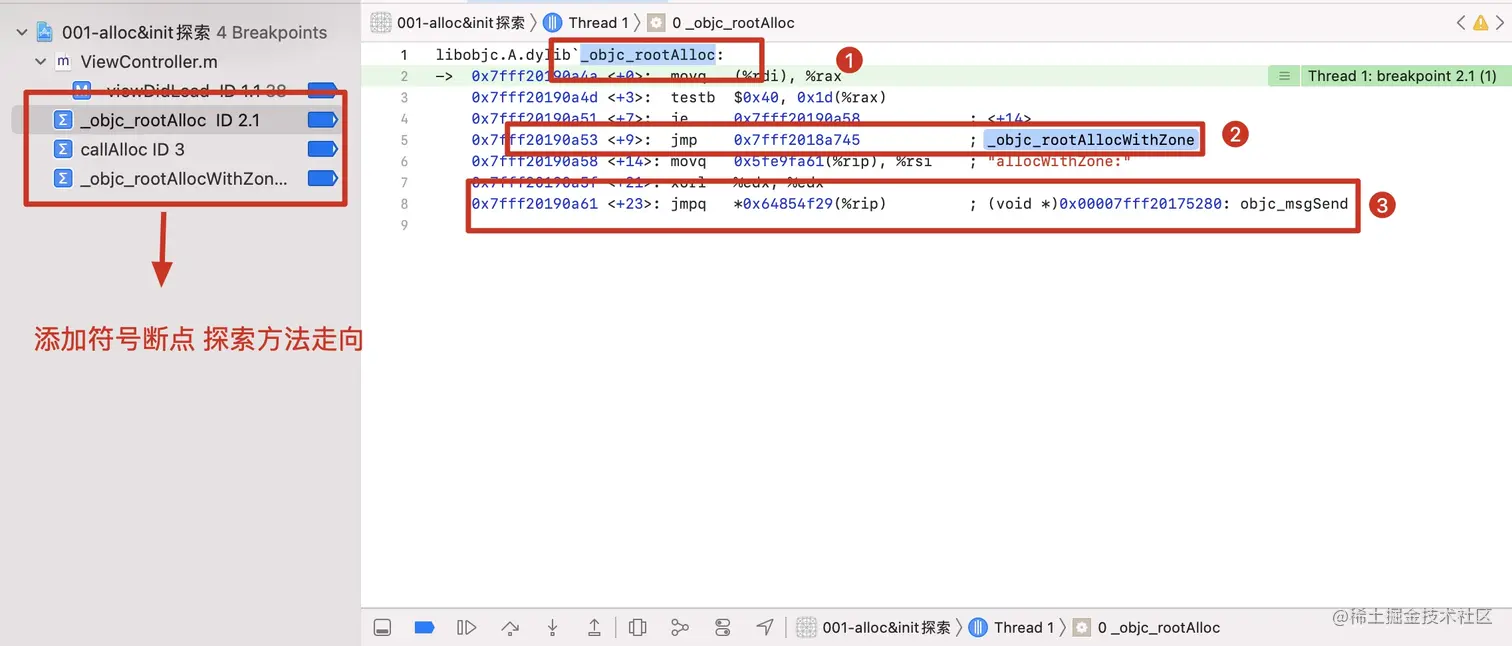Step into the current call
Viewport: 1512px width, 646px height.
(x=552, y=628)
